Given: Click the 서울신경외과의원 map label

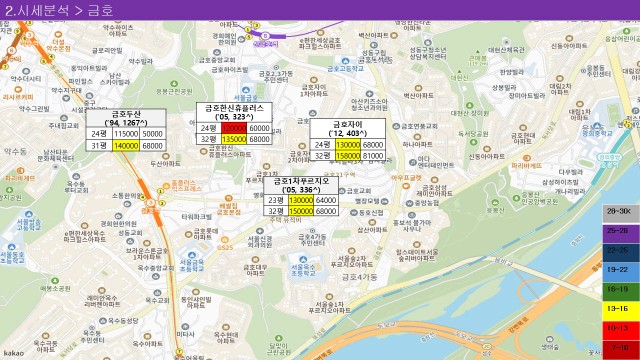Looking at the screenshot, I should [x=260, y=242].
